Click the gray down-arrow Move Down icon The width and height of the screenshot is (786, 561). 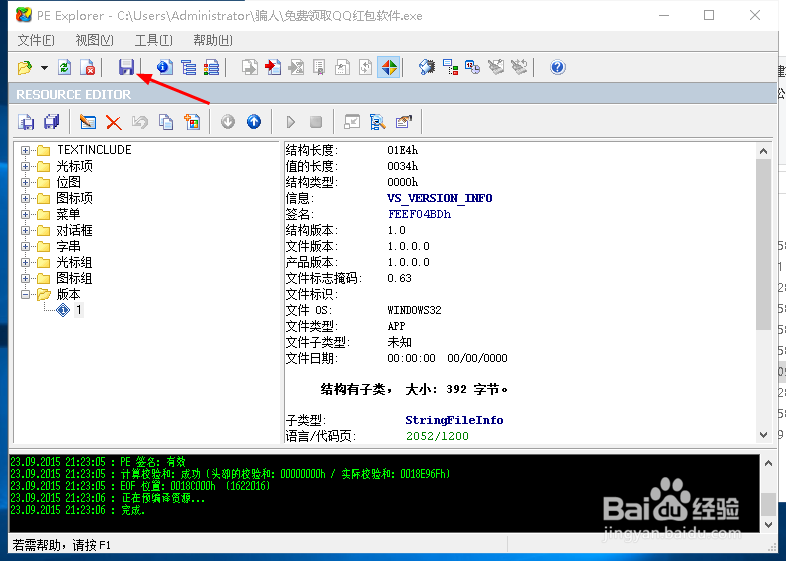click(x=228, y=122)
